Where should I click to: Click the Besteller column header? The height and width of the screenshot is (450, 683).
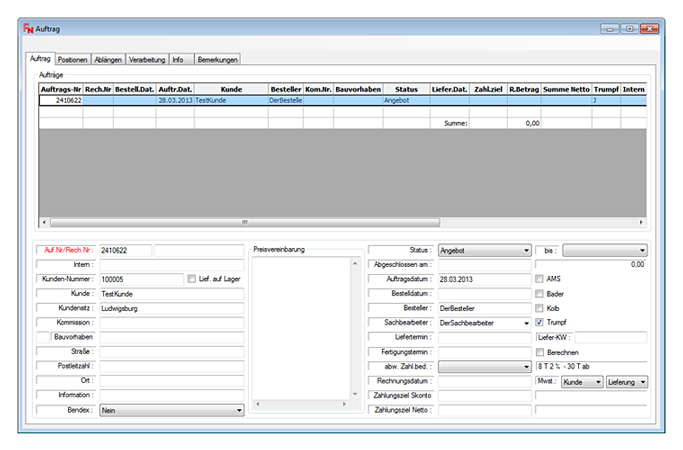pyautogui.click(x=286, y=89)
